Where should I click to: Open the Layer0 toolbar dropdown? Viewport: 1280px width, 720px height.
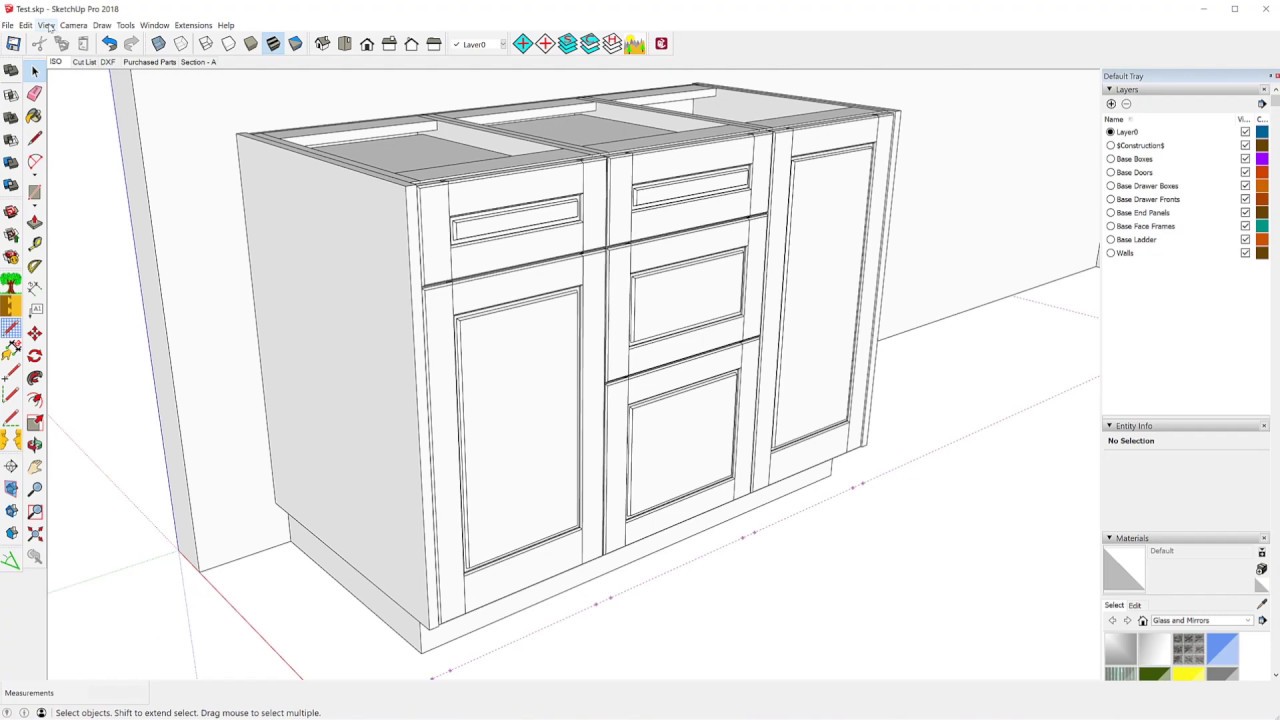point(503,44)
